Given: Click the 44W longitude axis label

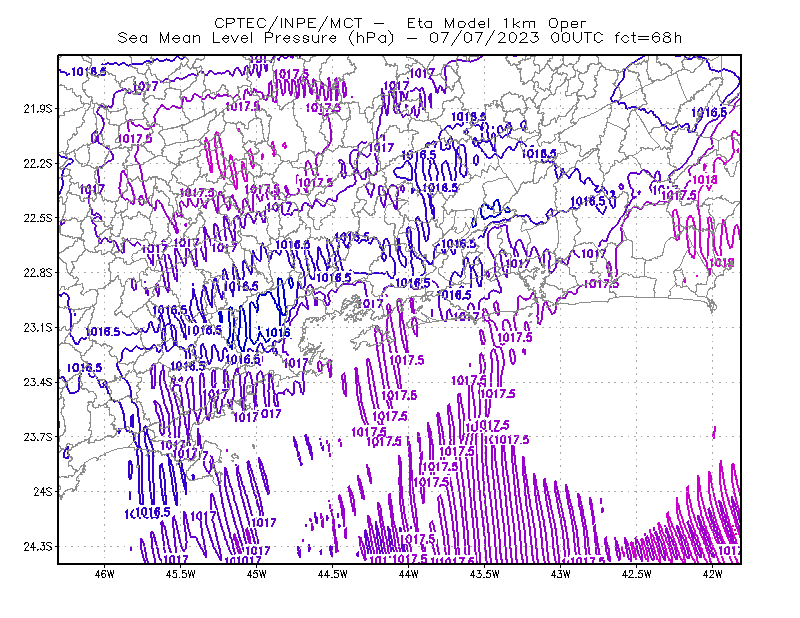Looking at the screenshot, I should click(409, 574).
